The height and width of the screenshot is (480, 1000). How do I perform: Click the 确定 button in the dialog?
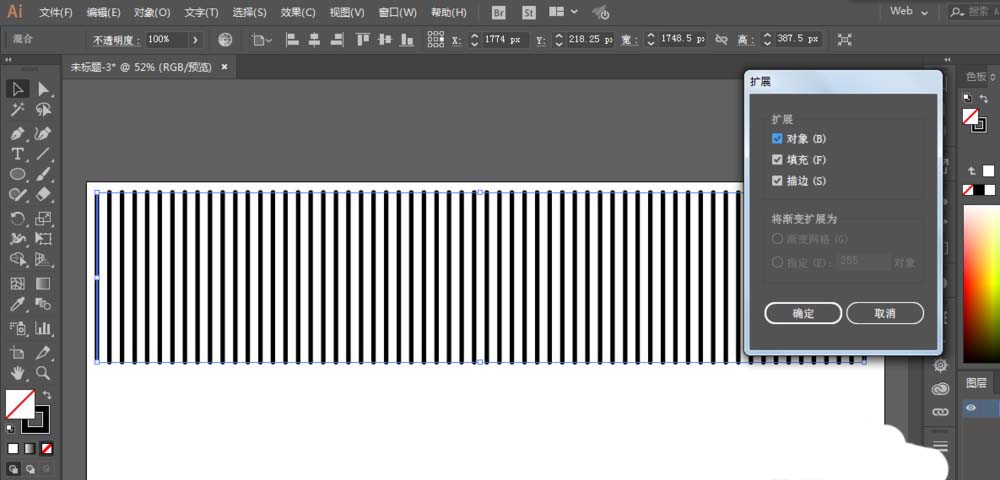click(x=803, y=314)
